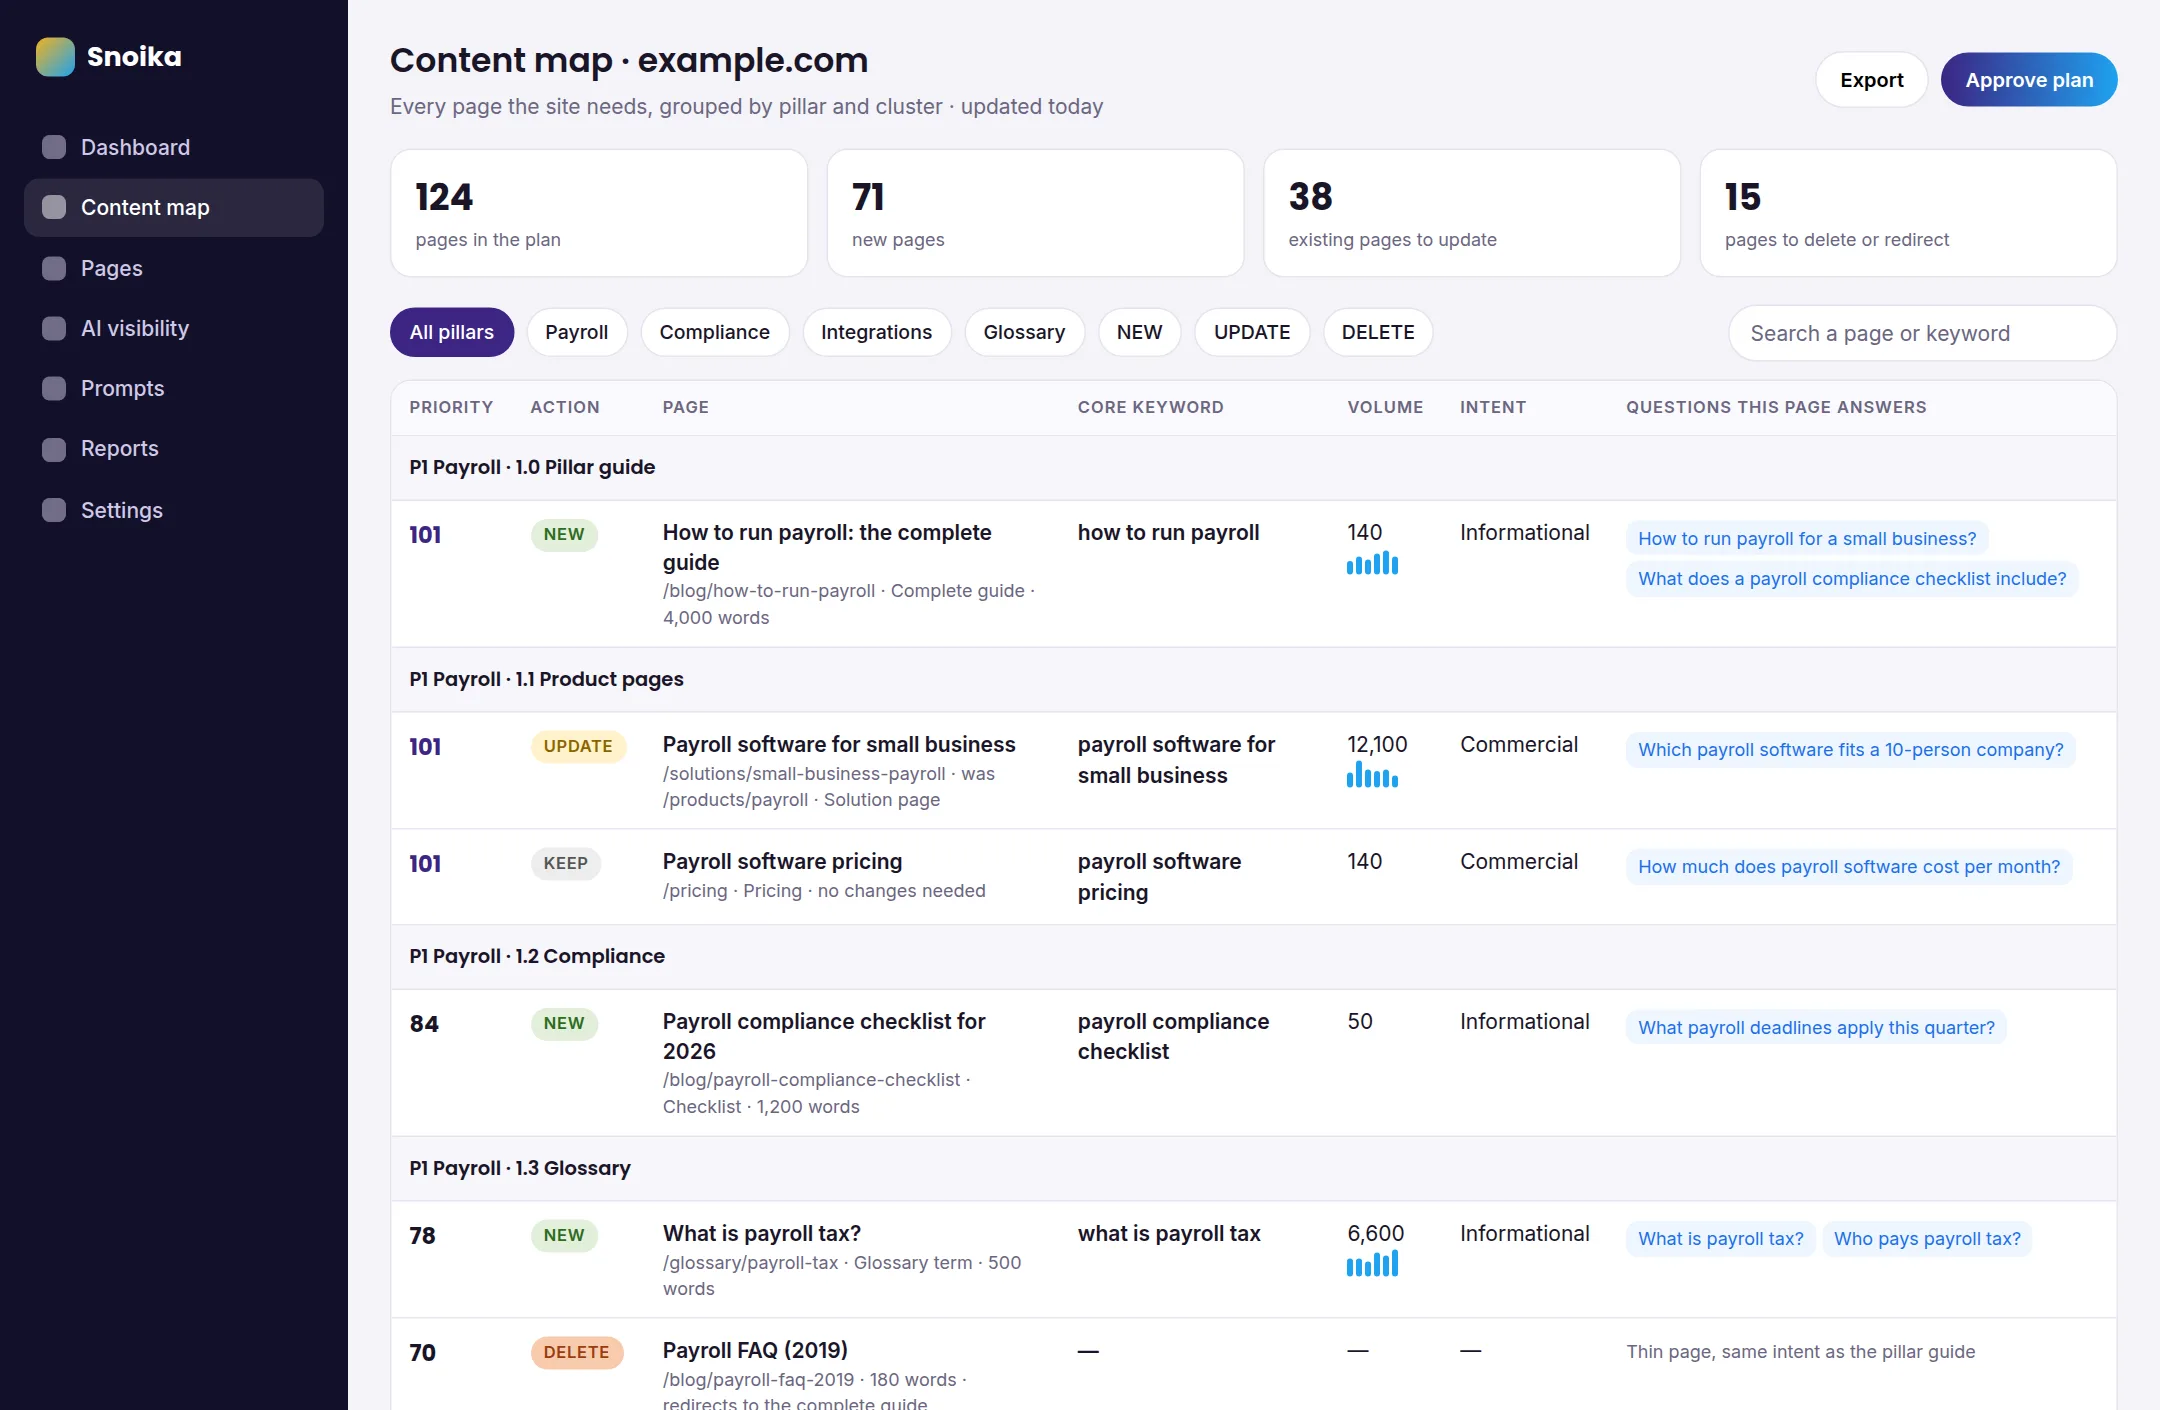Screen dimensions: 2160x1410
Task: Click the 71 new pages card
Action: 1035,213
